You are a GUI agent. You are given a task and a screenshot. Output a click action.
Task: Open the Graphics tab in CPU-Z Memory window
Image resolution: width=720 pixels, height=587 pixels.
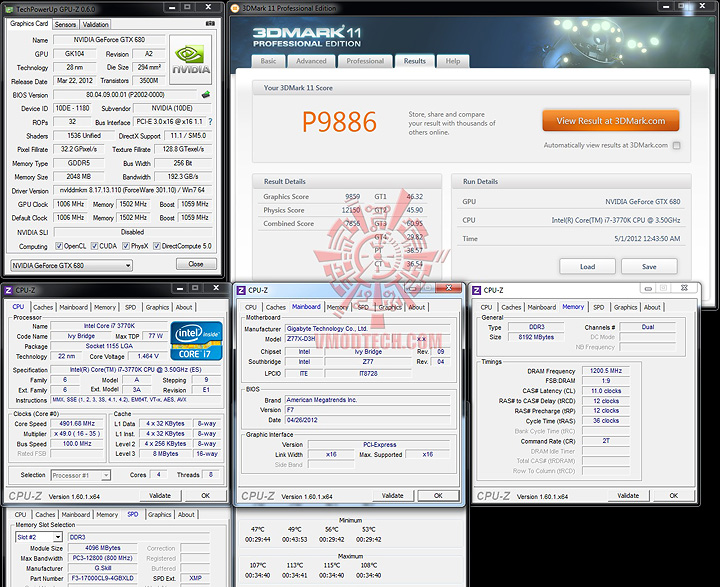pos(625,307)
